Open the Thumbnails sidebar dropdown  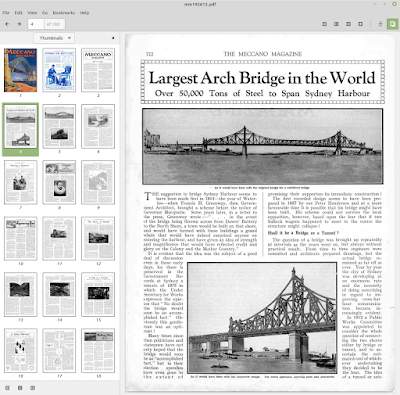[54, 38]
